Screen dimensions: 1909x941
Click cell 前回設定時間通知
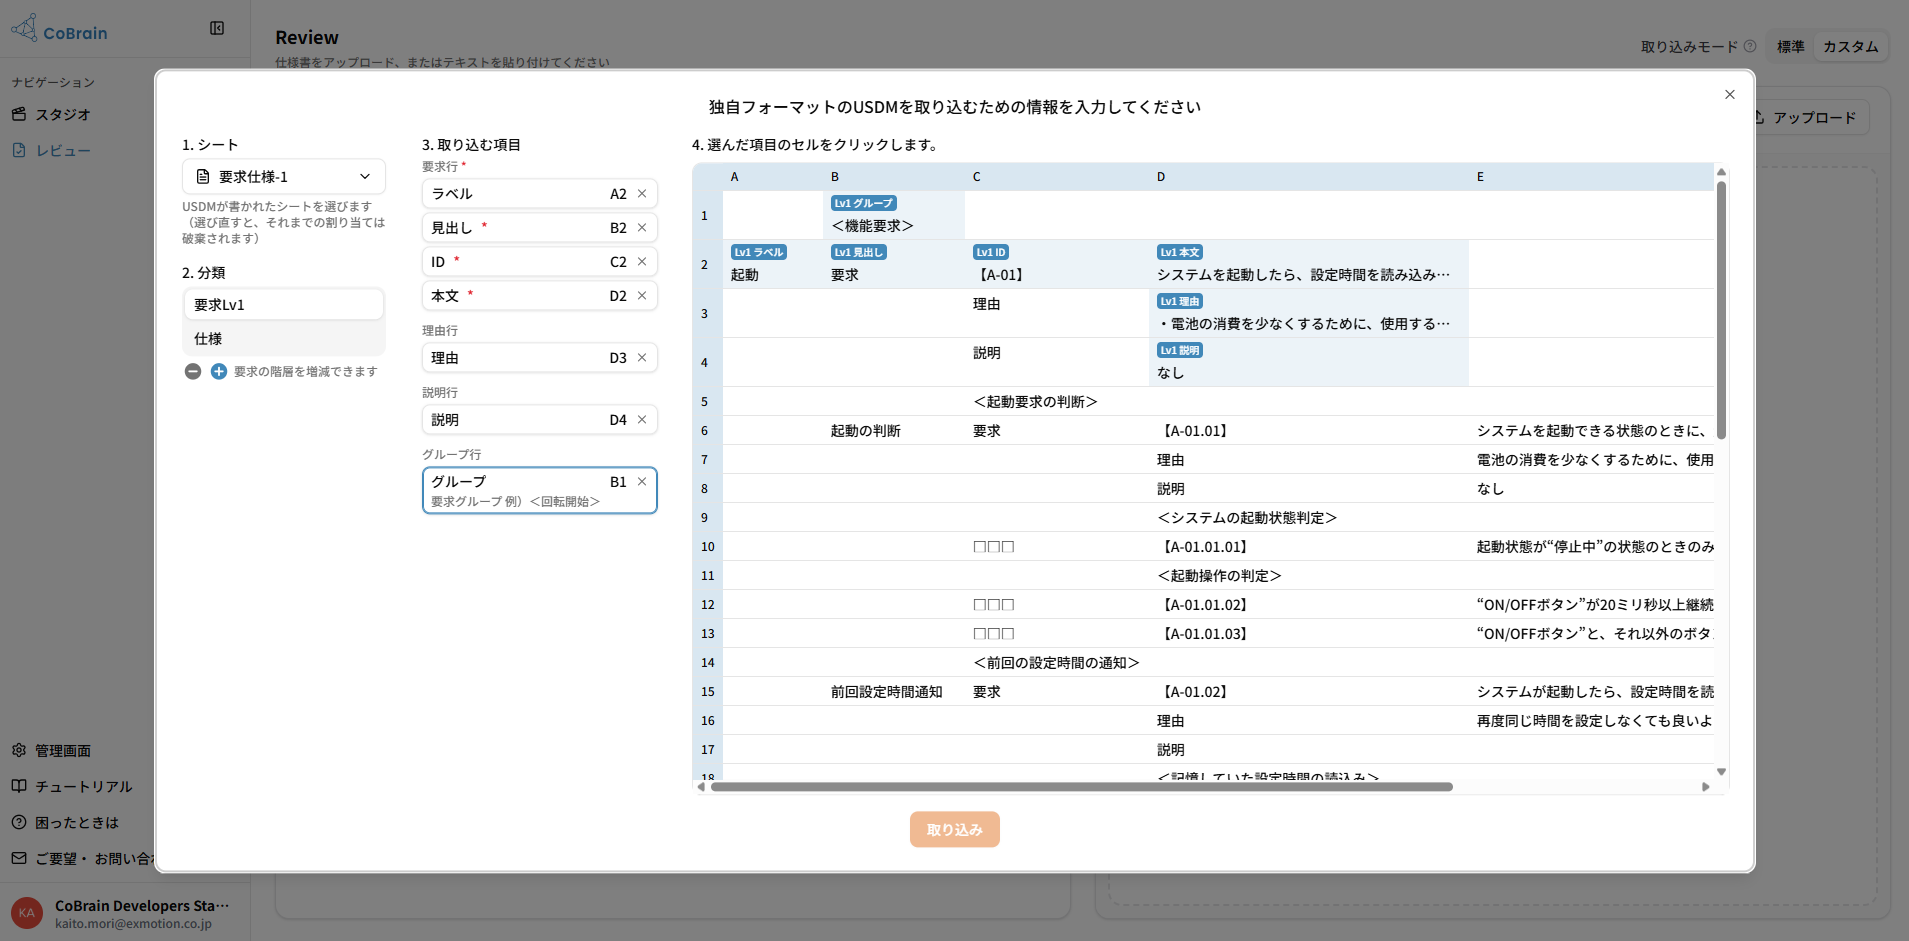click(894, 692)
